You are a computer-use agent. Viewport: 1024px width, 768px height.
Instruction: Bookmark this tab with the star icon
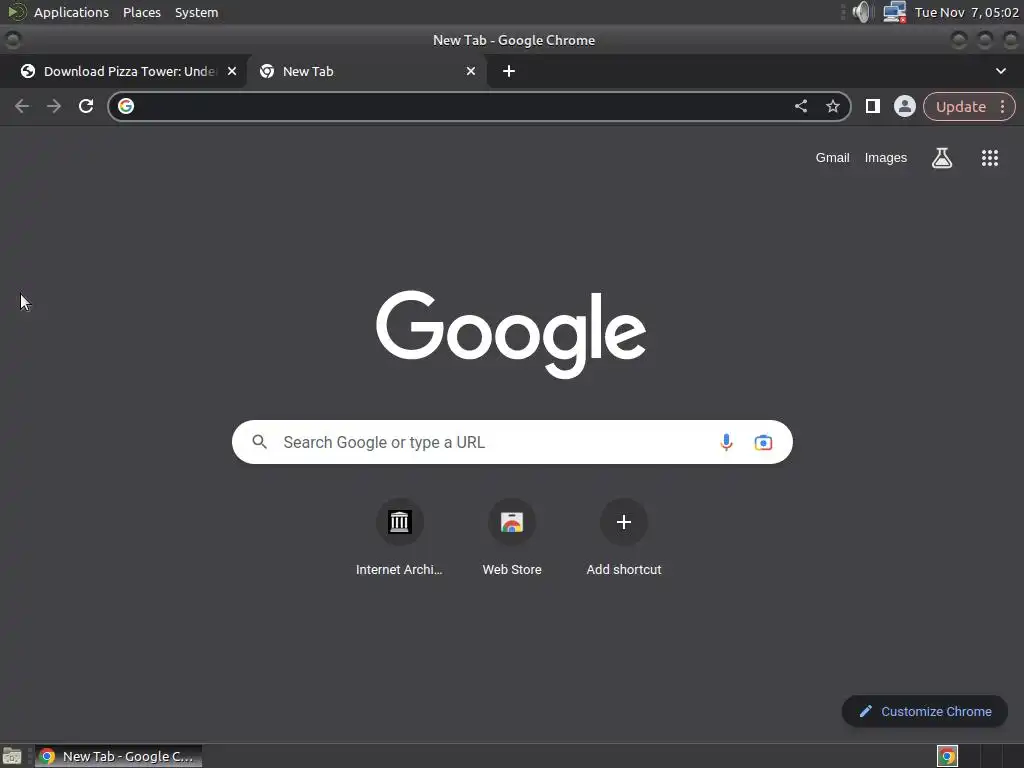[833, 106]
